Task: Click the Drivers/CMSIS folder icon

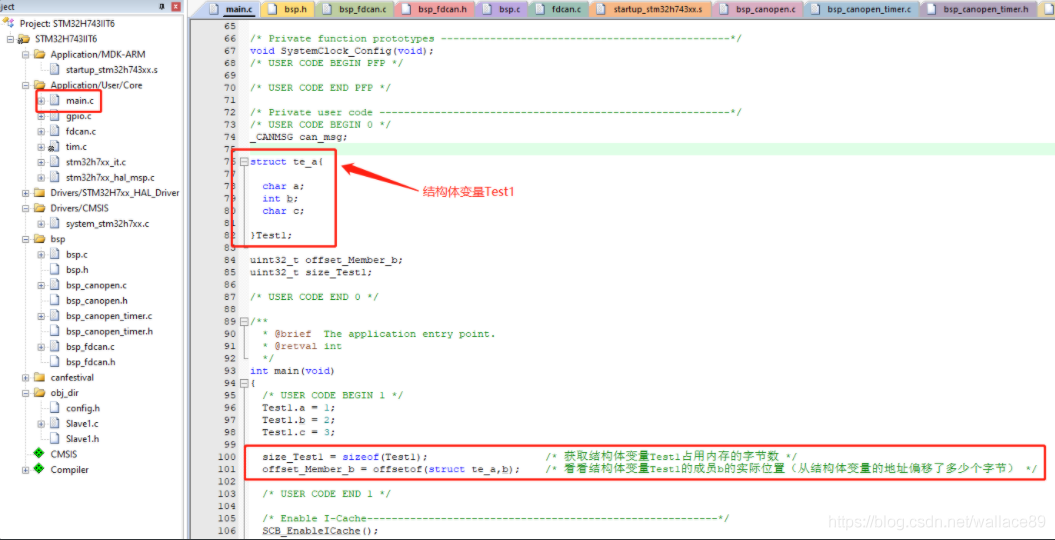Action: click(39, 208)
